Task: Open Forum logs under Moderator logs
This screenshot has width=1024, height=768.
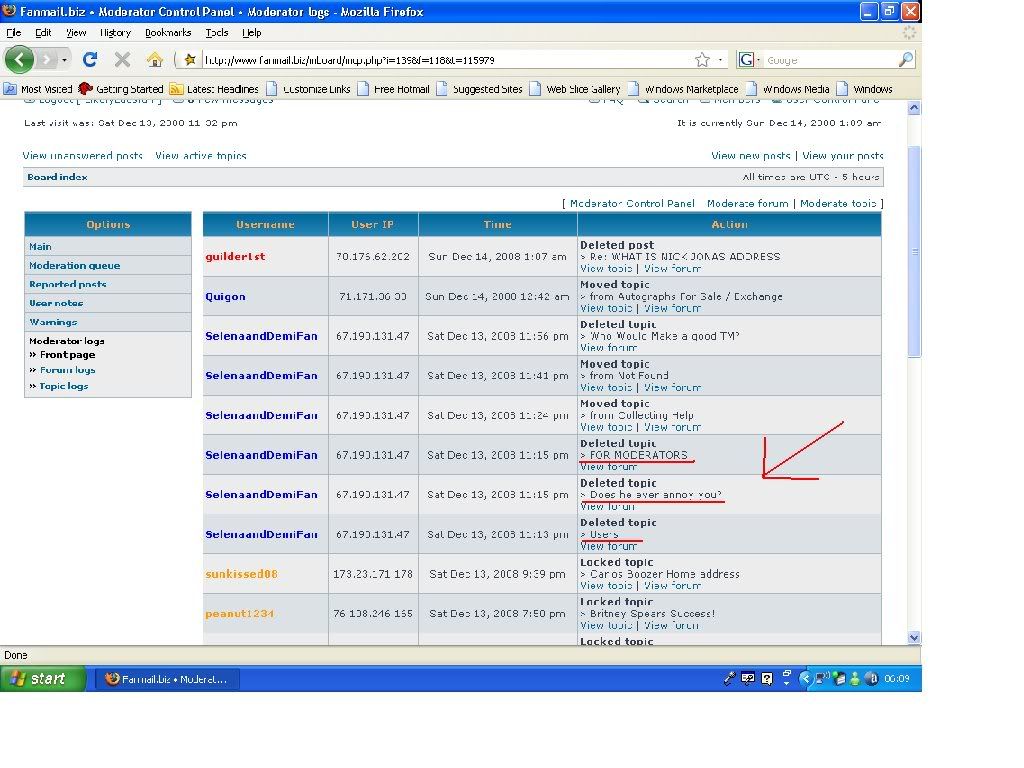Action: point(67,370)
